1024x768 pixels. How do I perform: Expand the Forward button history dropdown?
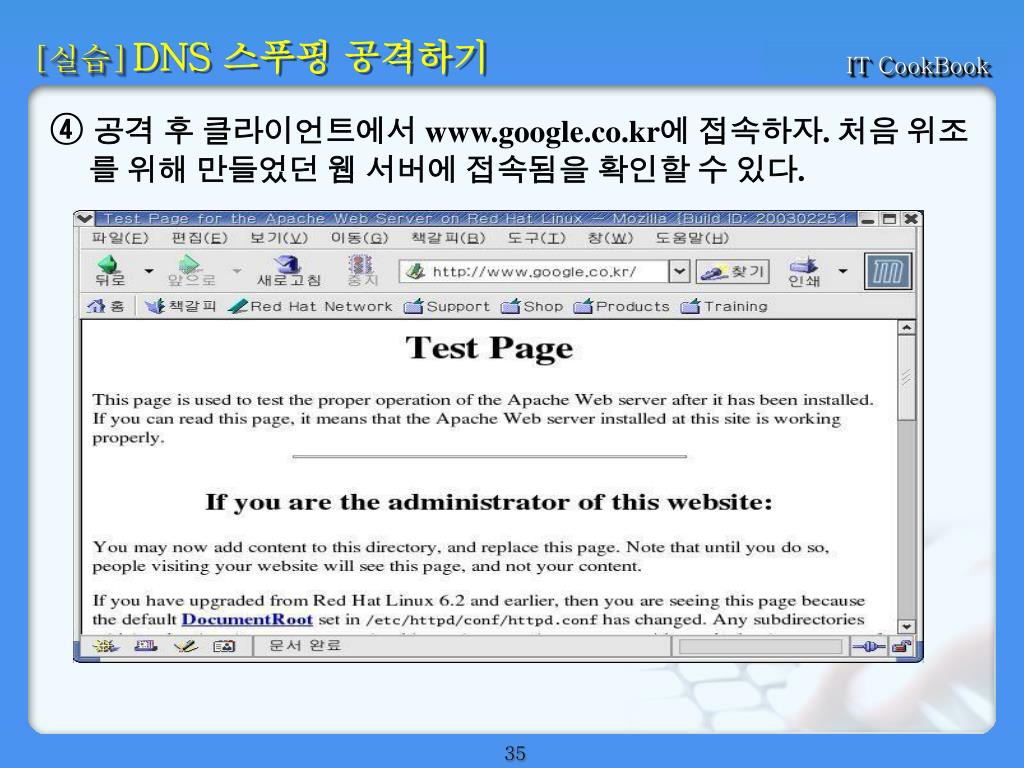(236, 270)
